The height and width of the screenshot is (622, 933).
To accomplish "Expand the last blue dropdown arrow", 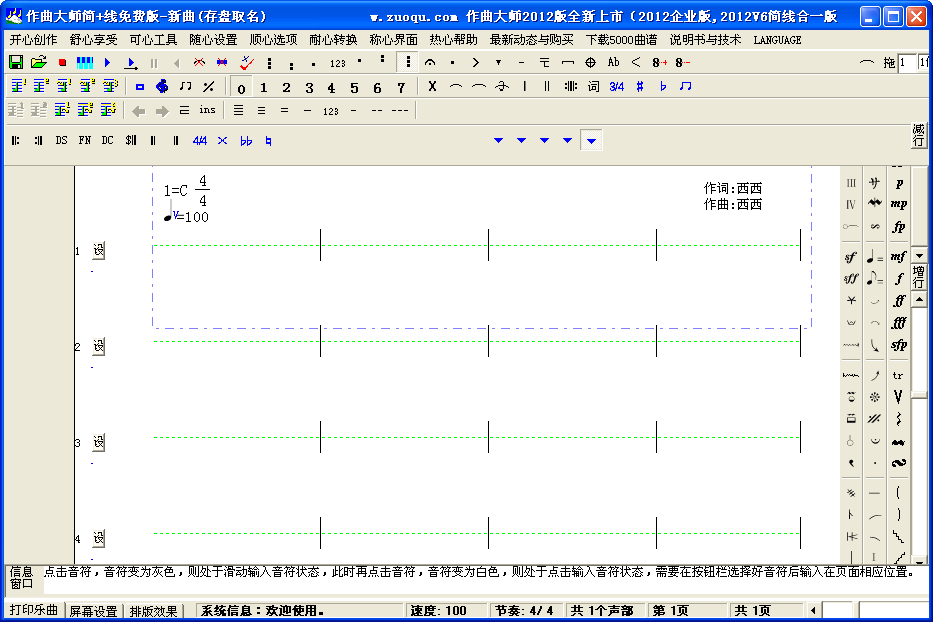I will 592,141.
